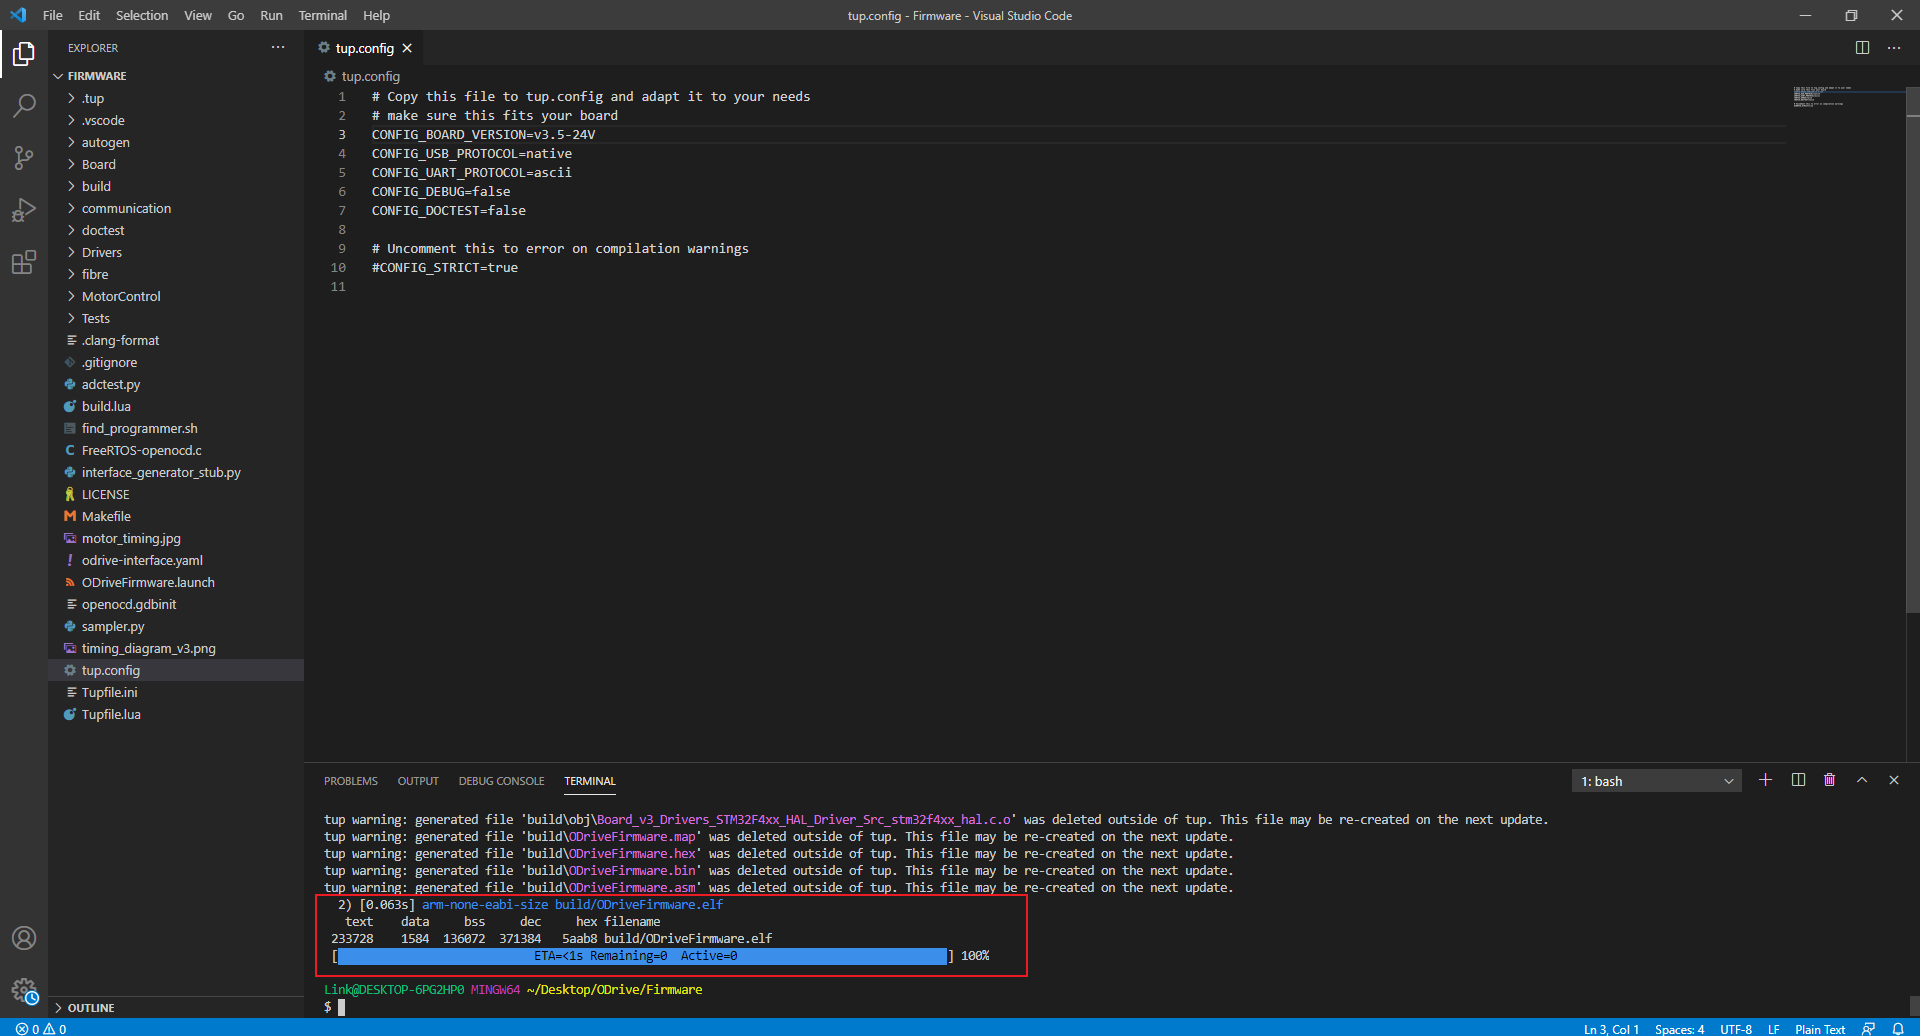
Task: Open the Search view in activity bar
Action: (x=24, y=105)
